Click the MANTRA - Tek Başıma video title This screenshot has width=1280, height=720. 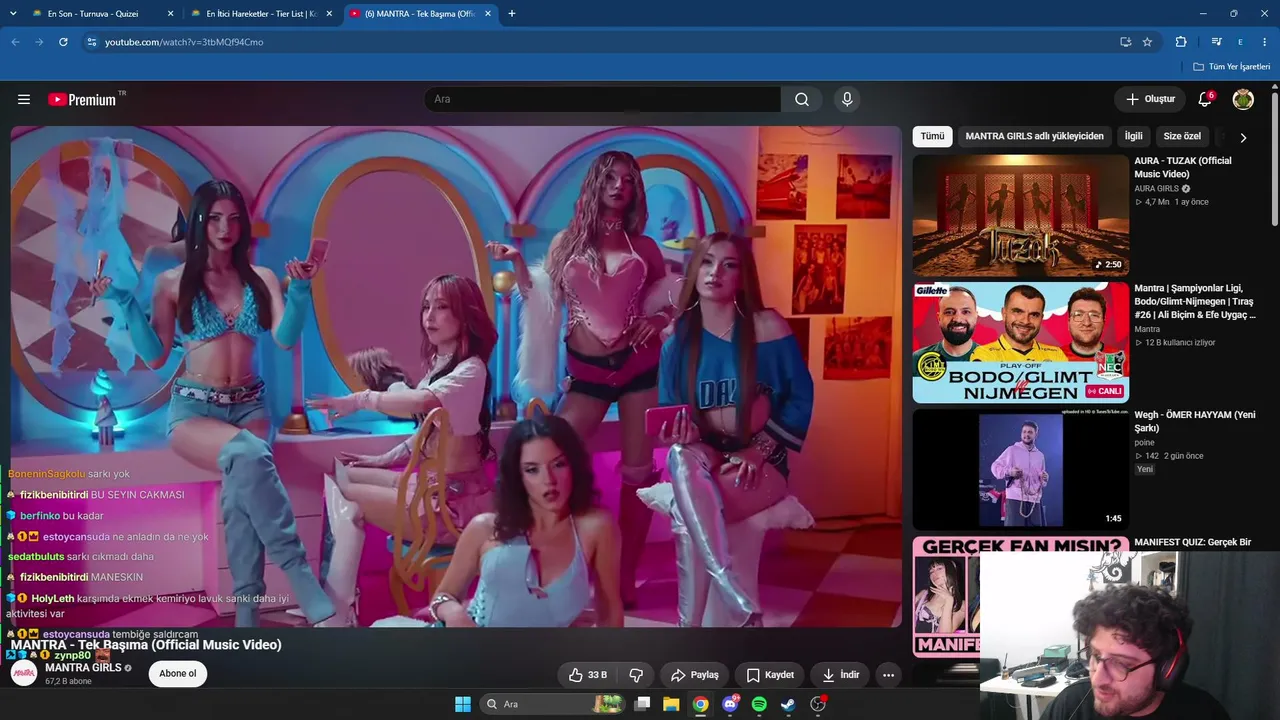tap(146, 645)
